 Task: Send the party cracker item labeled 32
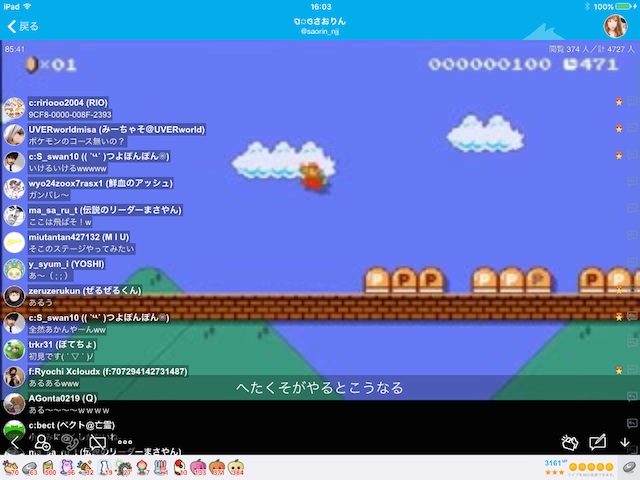pyautogui.click(x=86, y=467)
